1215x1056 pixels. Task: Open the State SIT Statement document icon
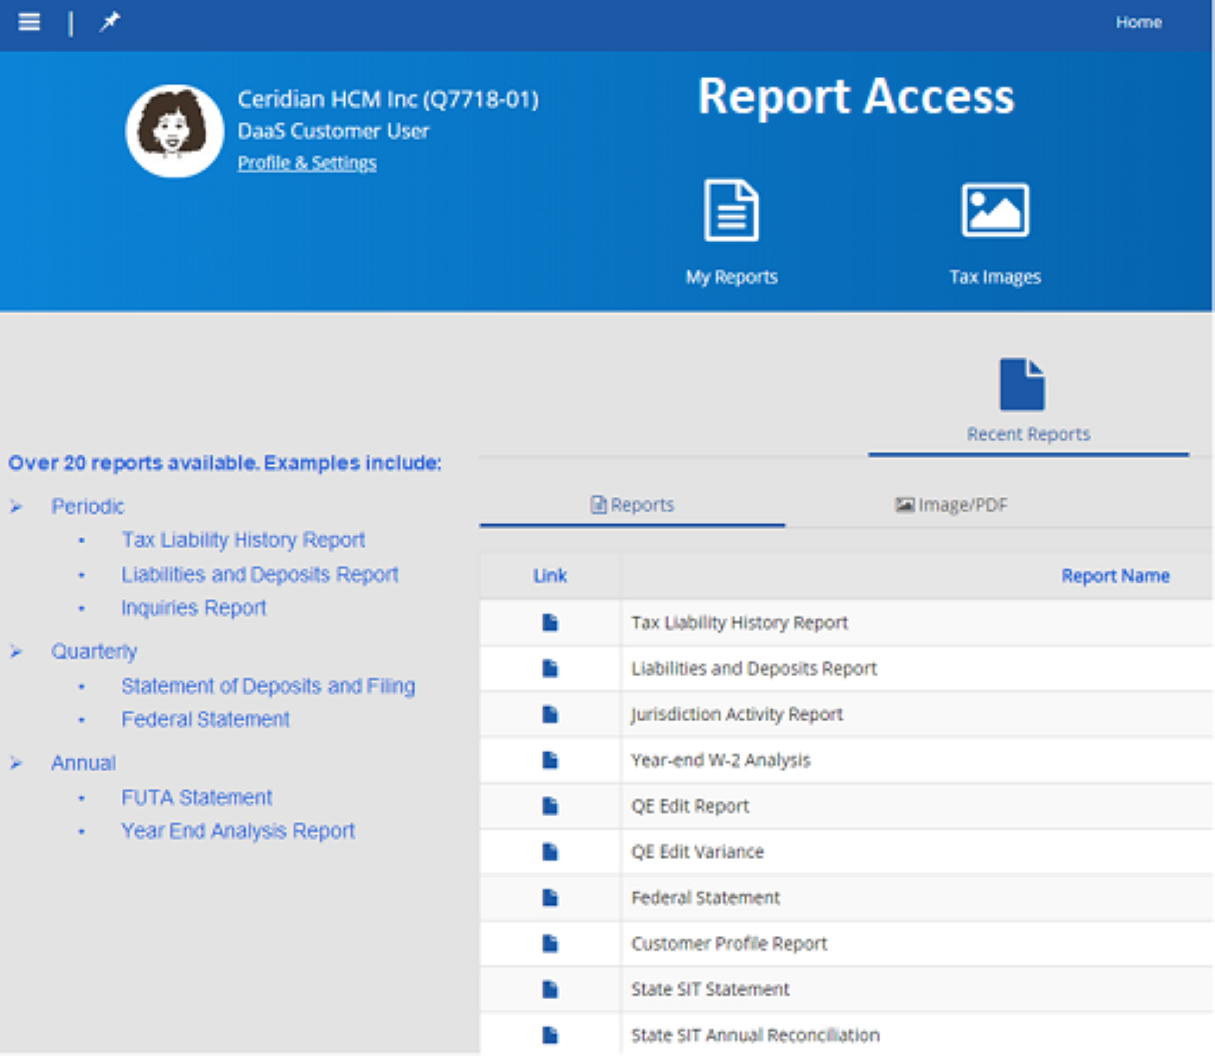tap(548, 988)
